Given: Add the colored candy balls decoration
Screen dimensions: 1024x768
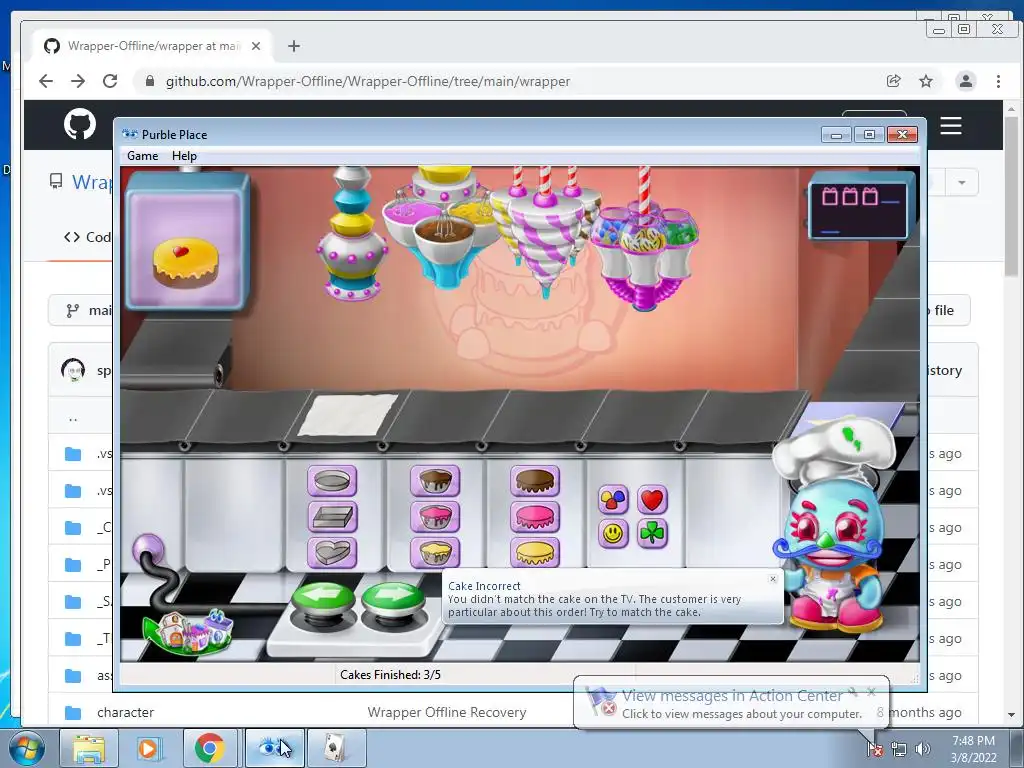Looking at the screenshot, I should [613, 500].
